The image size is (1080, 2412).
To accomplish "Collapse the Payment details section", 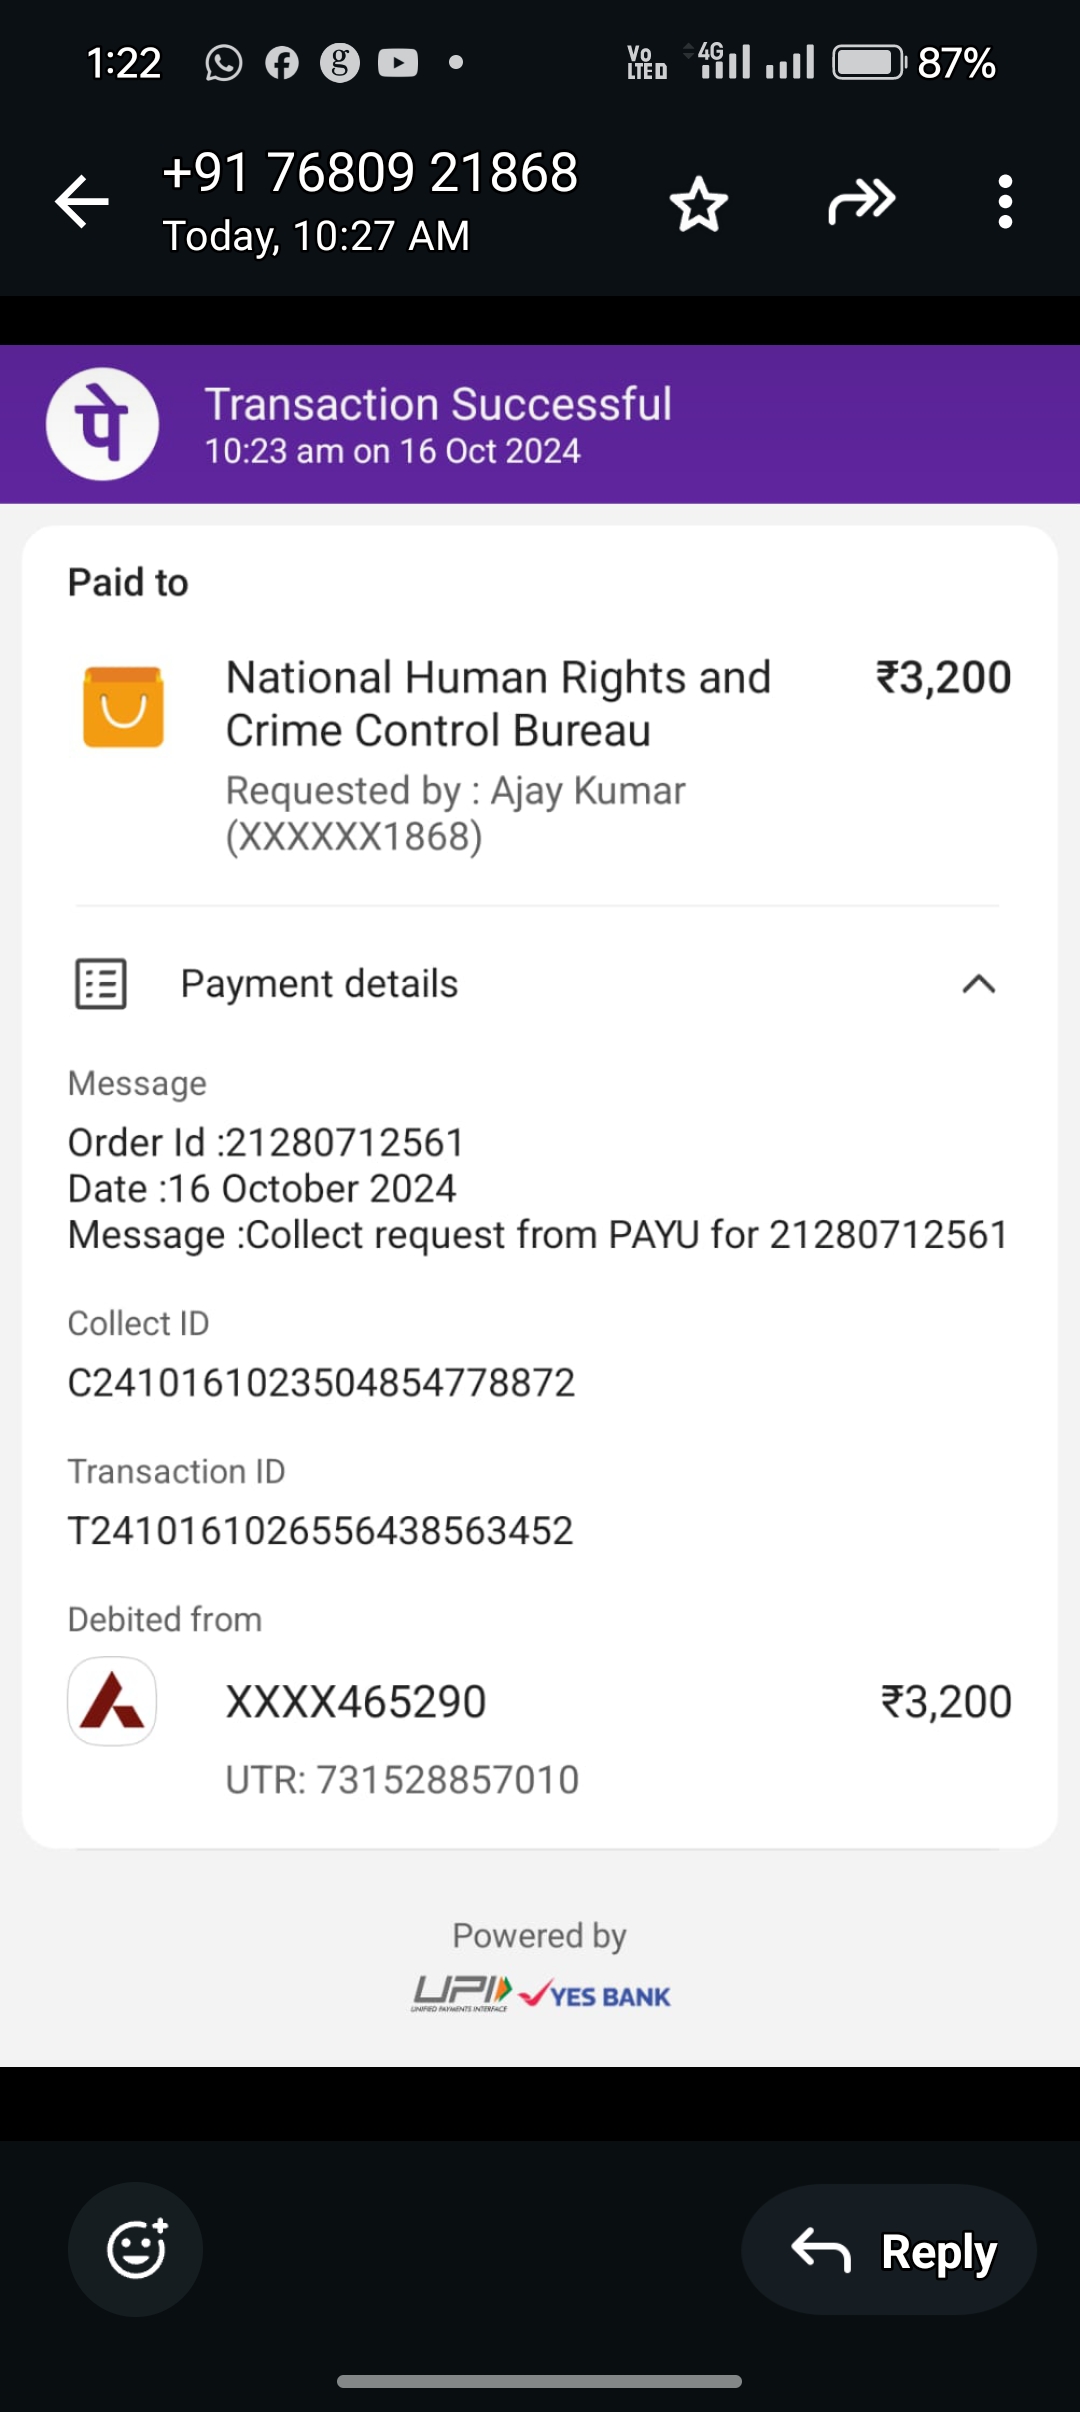I will [978, 984].
